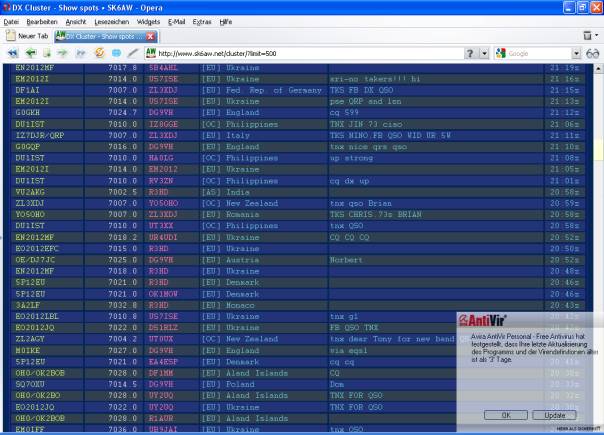604x435 pixels.
Task: Click the Opera icon in the title bar
Action: tap(7, 7)
